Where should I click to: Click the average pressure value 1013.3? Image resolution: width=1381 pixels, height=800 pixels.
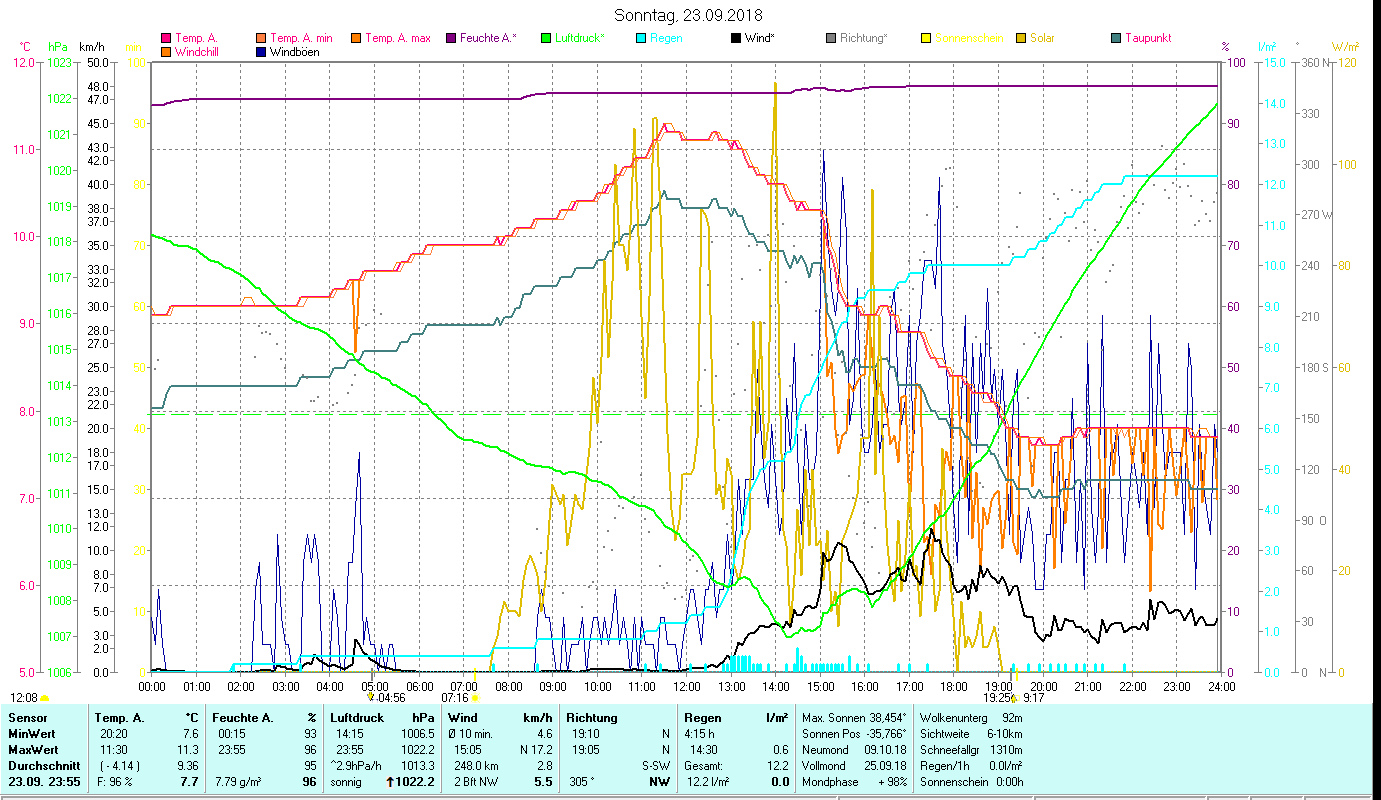tap(420, 766)
